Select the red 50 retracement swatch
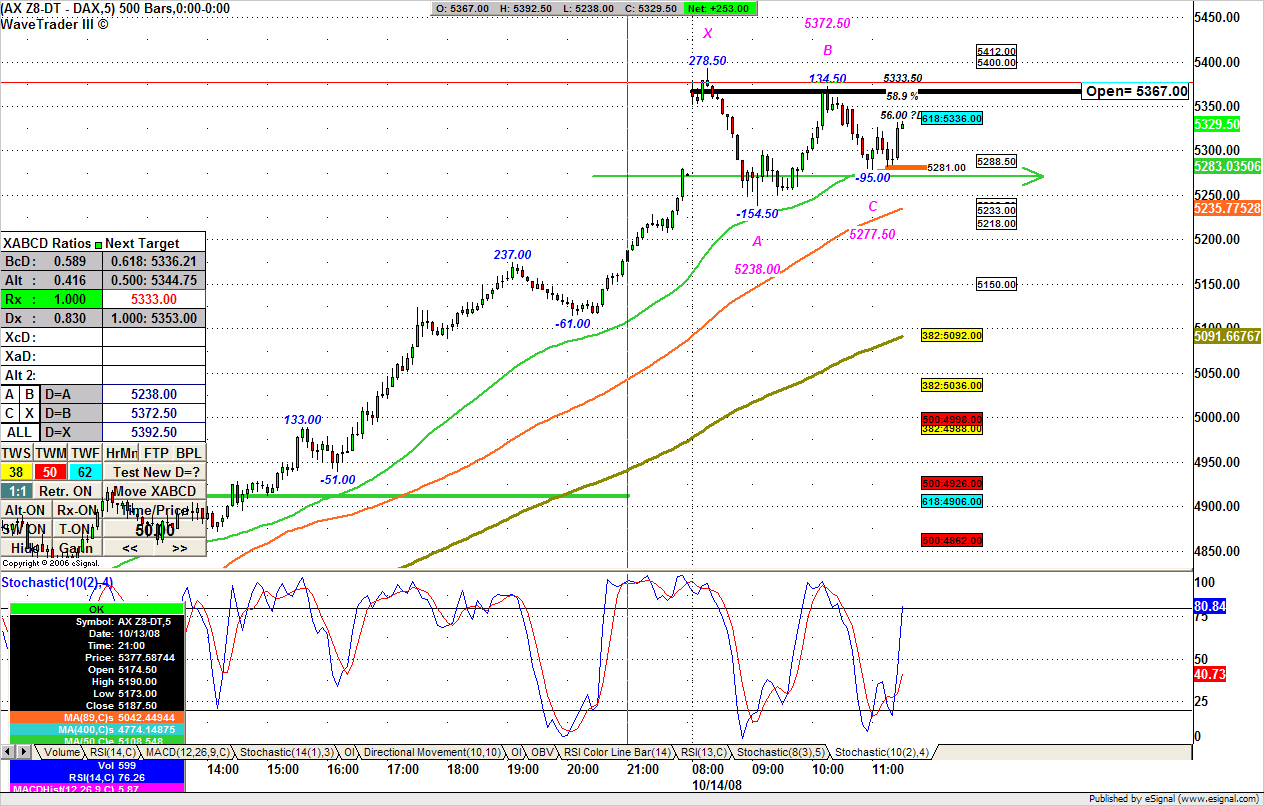Screen dimensions: 1264x806 pos(51,472)
